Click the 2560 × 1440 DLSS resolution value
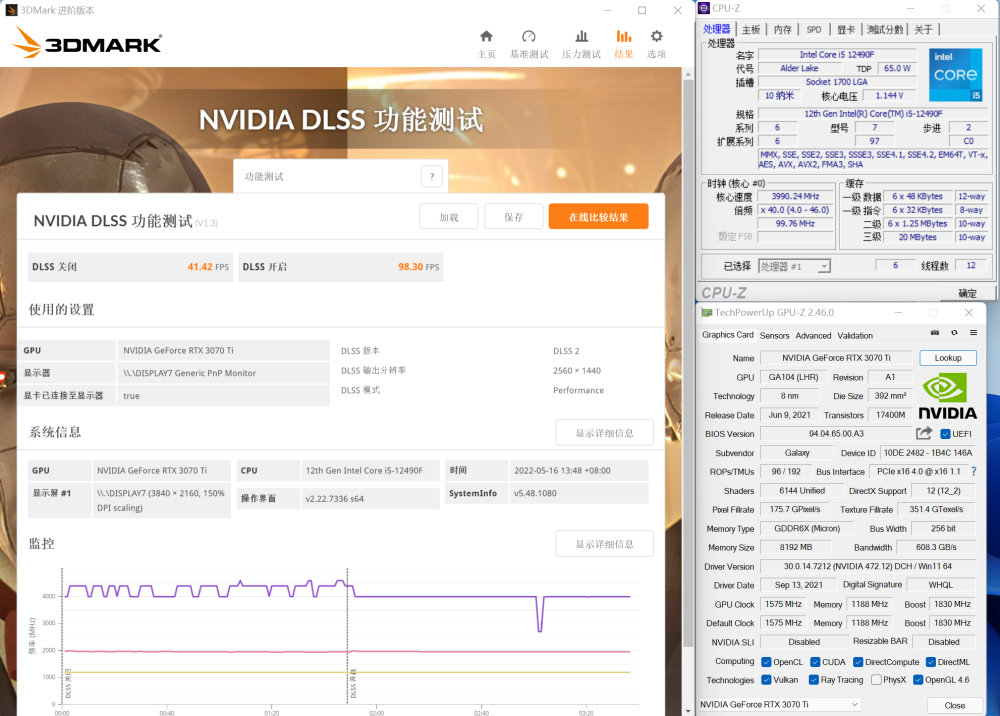 (x=577, y=370)
